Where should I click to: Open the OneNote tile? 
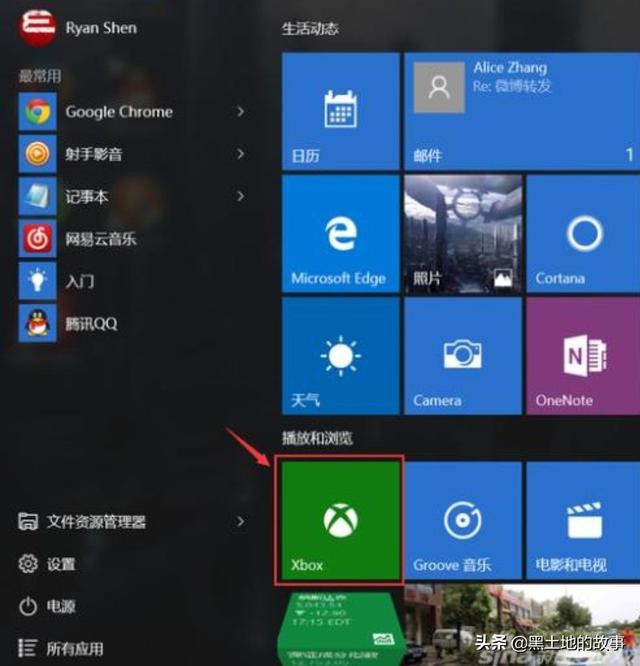[x=583, y=356]
